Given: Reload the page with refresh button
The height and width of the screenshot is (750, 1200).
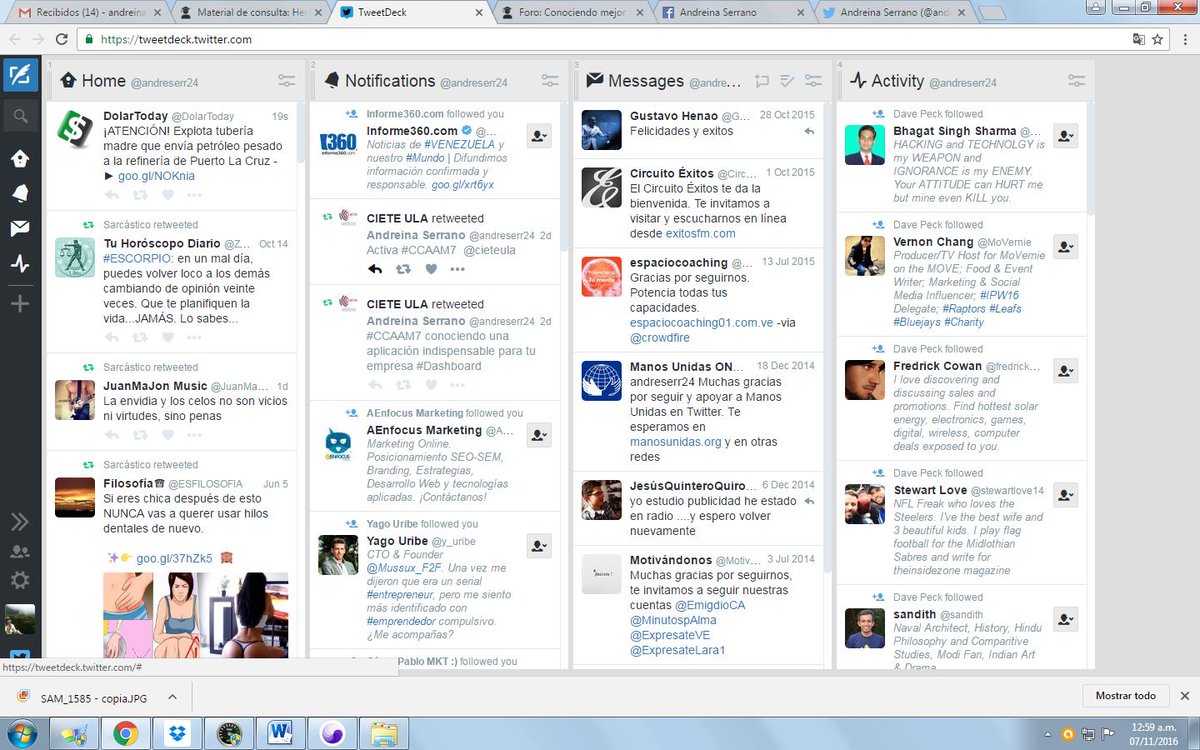Looking at the screenshot, I should click(x=61, y=39).
